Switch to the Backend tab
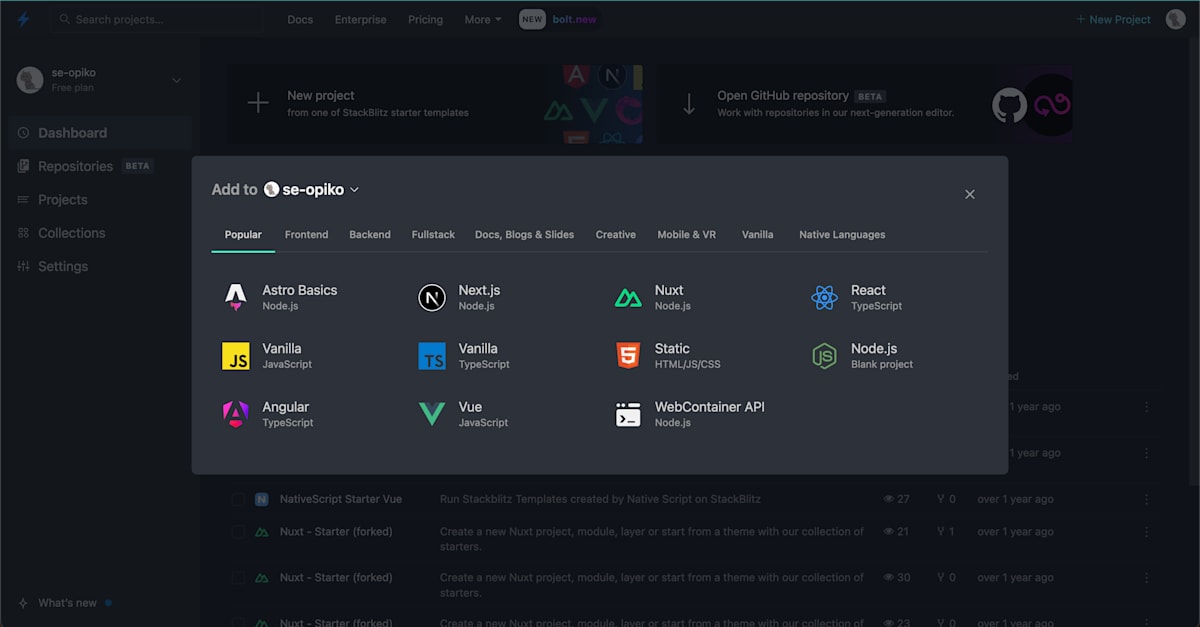Screen dimensions: 1200x627 [x=370, y=234]
